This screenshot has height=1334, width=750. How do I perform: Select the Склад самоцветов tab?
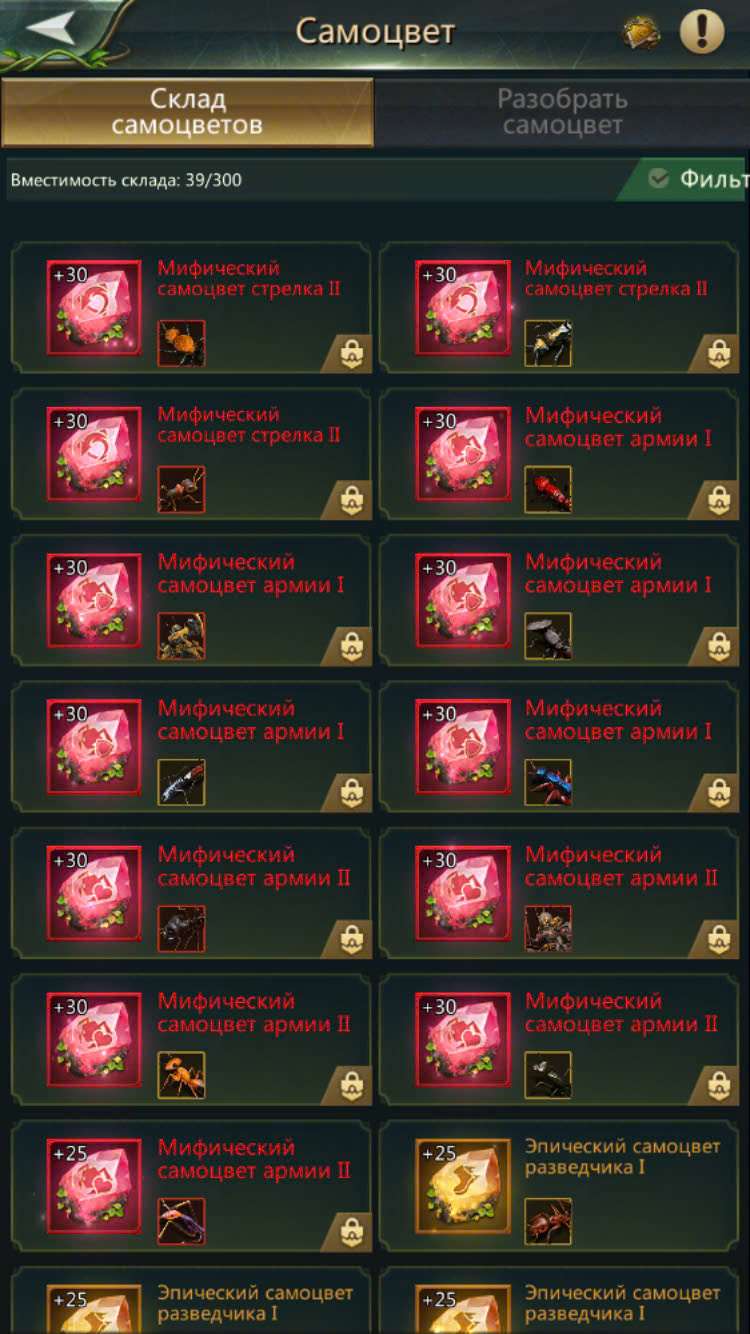(187, 112)
